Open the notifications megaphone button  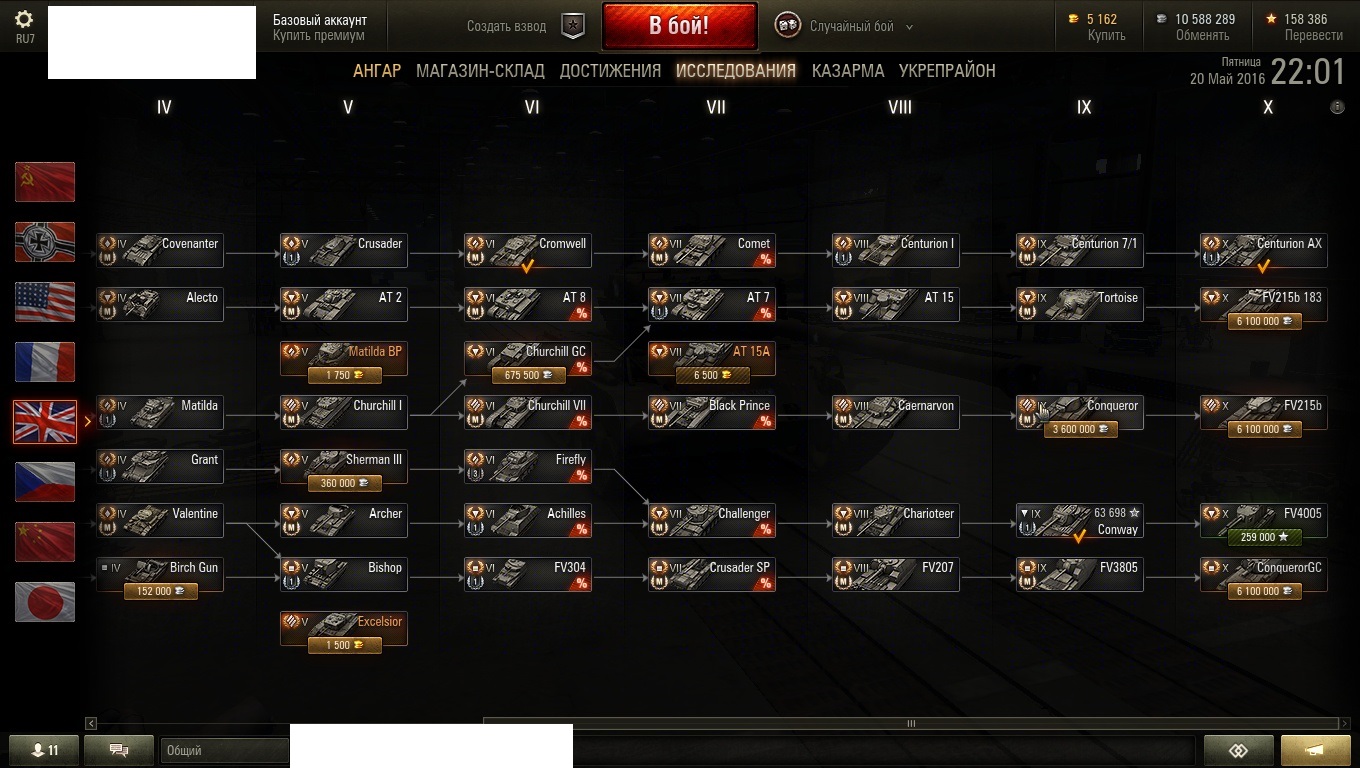pyautogui.click(x=1315, y=750)
